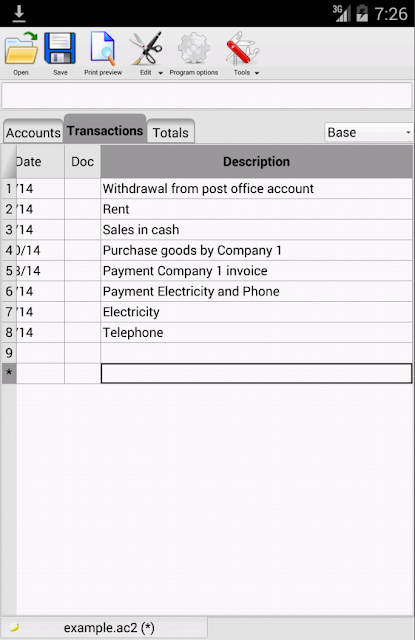
Task: Click the Edit scissors icon
Action: (146, 49)
